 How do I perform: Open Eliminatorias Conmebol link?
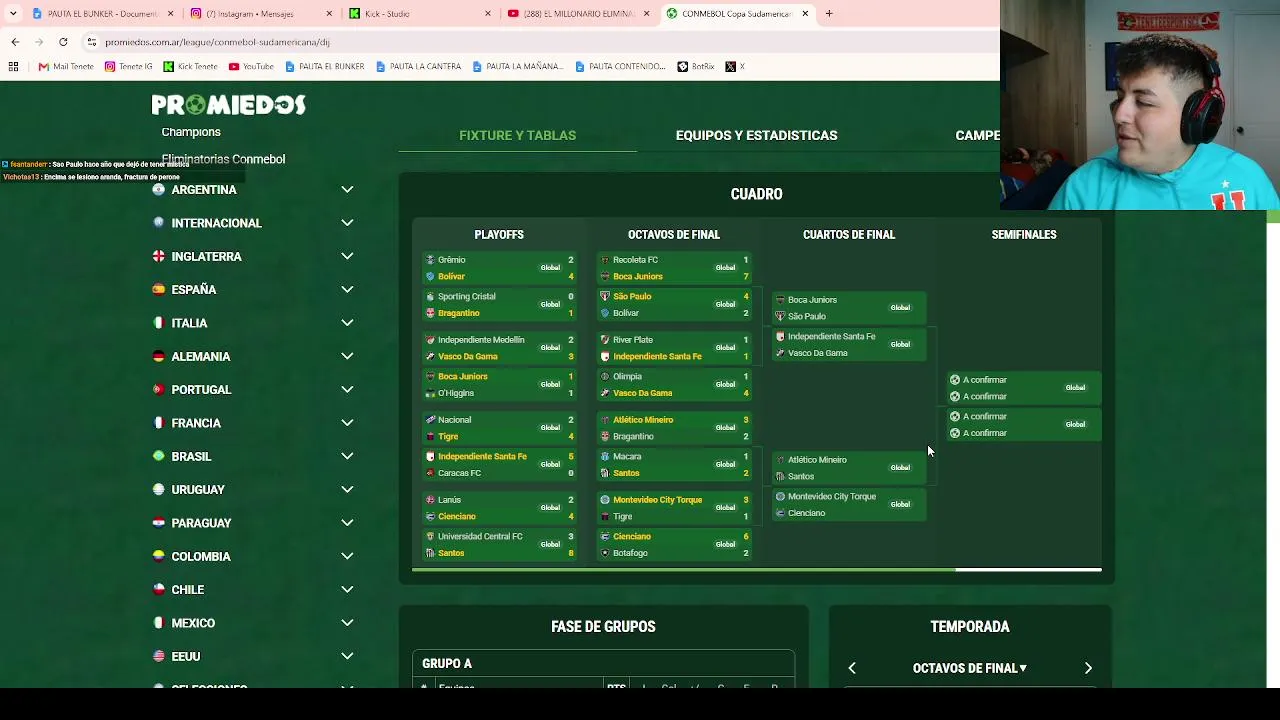click(223, 159)
